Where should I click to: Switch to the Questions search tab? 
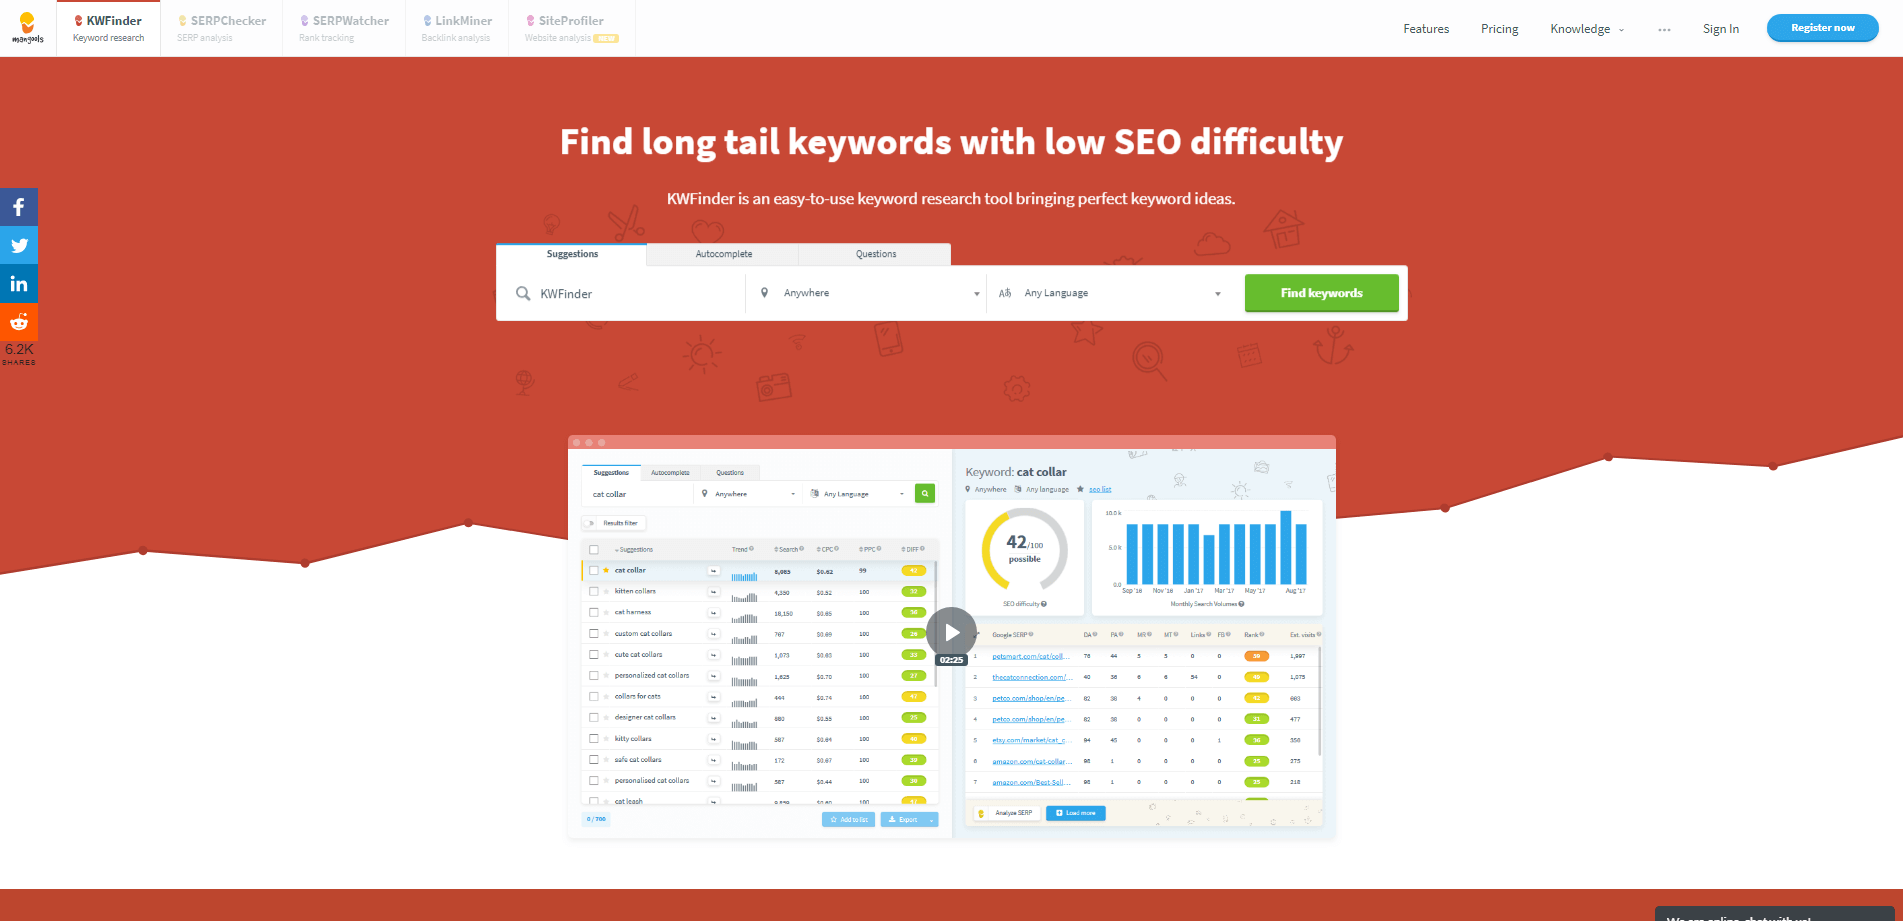click(875, 254)
